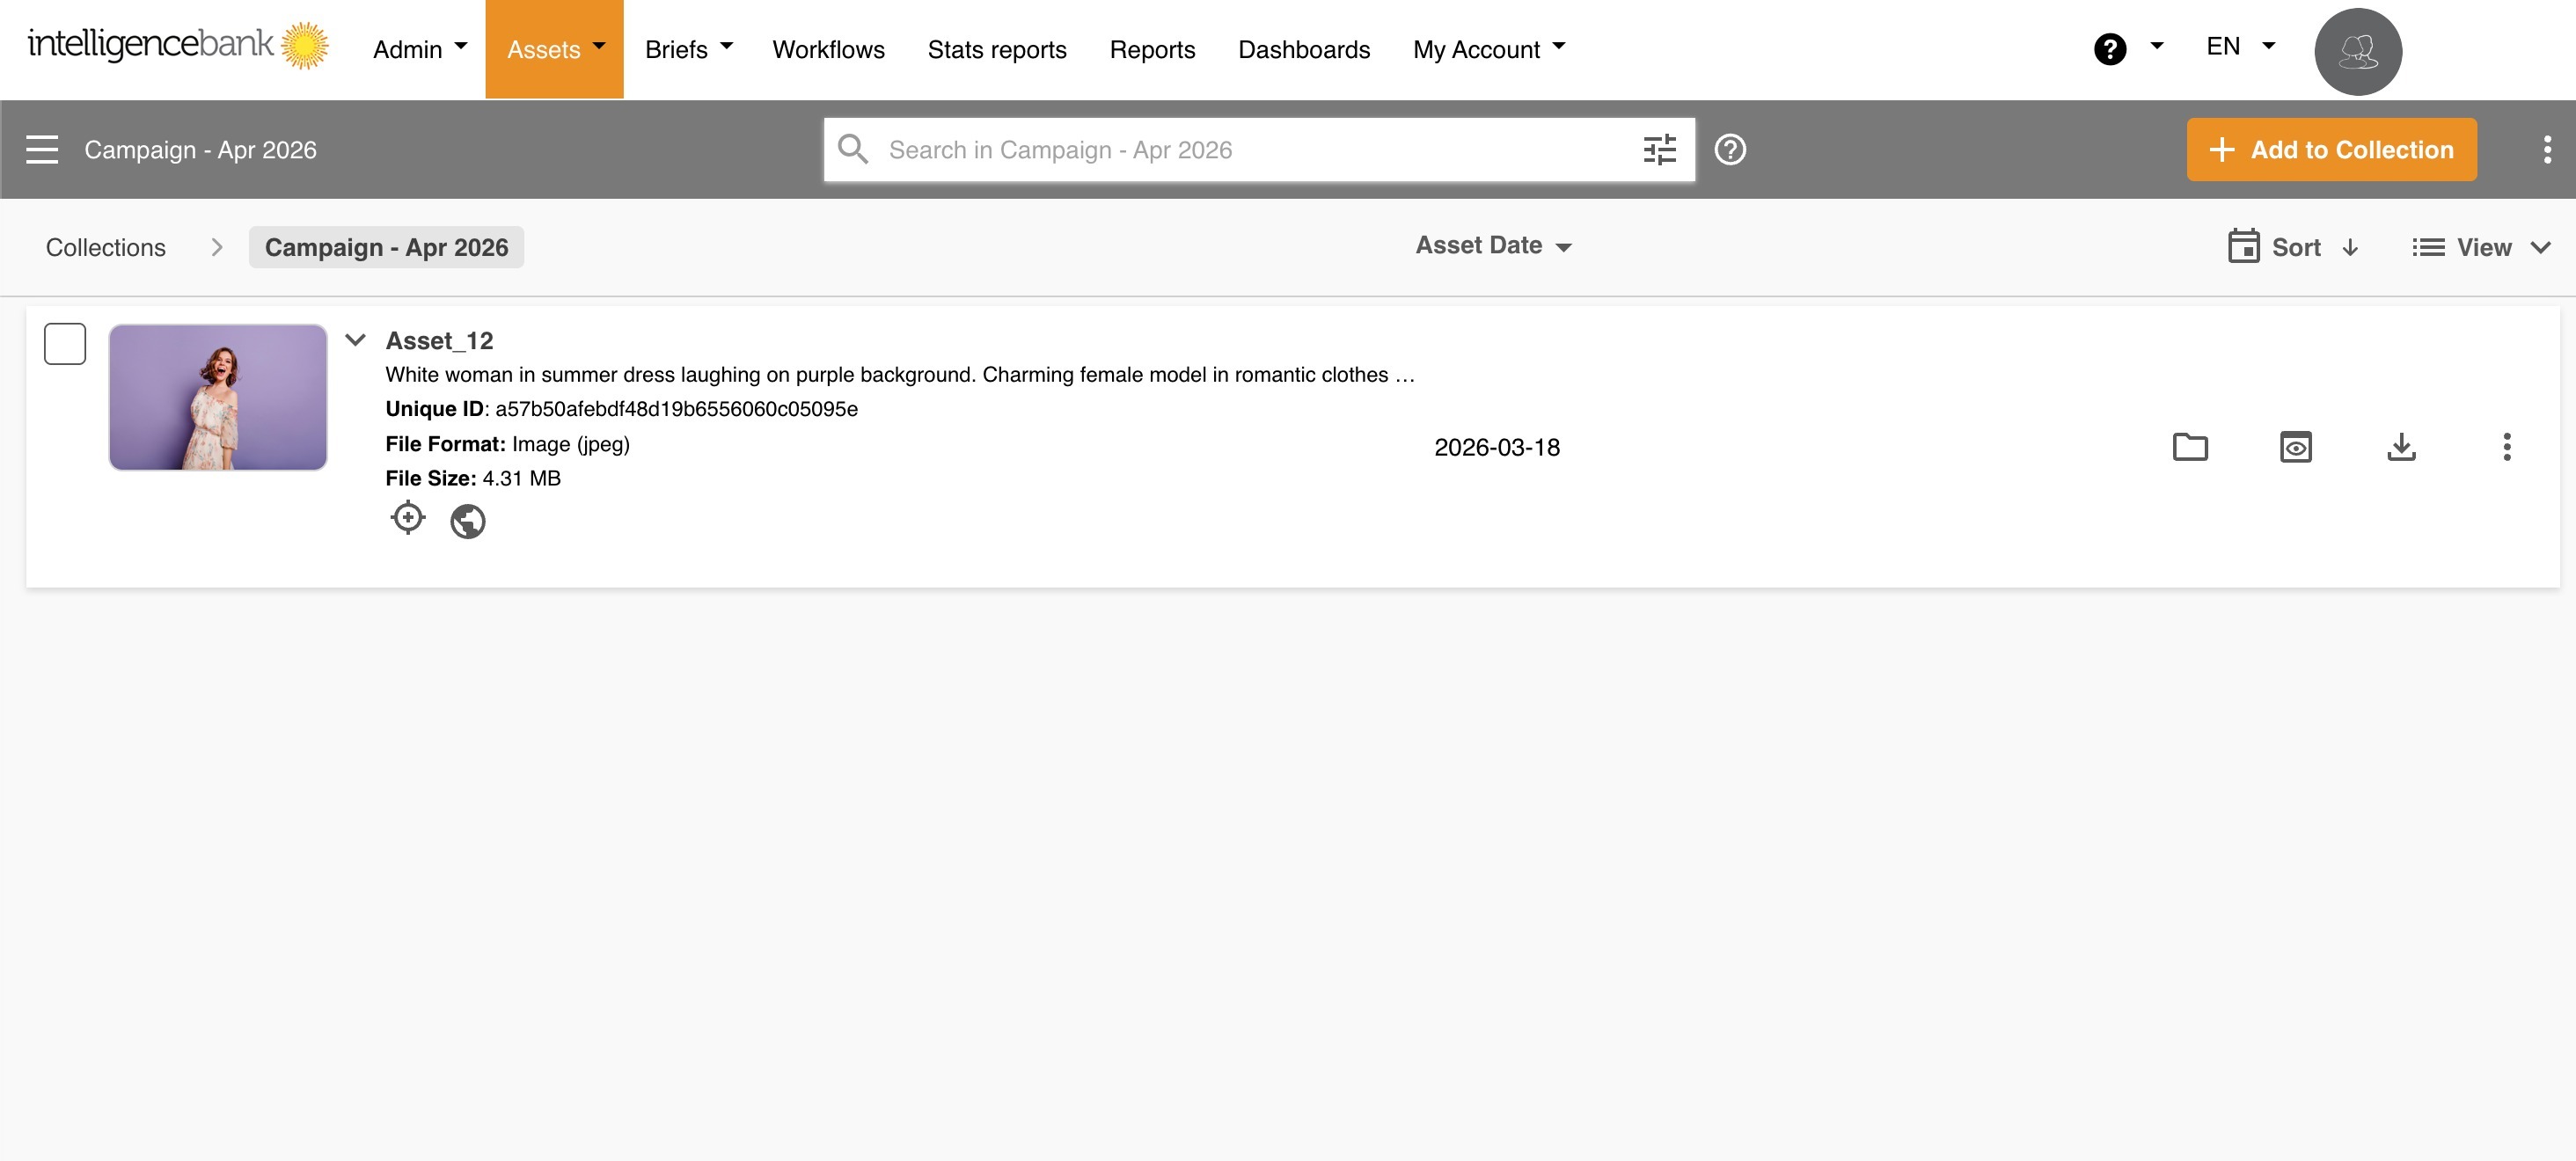Expand the Asset_12 details chevron
Image resolution: width=2576 pixels, height=1161 pixels.
[355, 340]
